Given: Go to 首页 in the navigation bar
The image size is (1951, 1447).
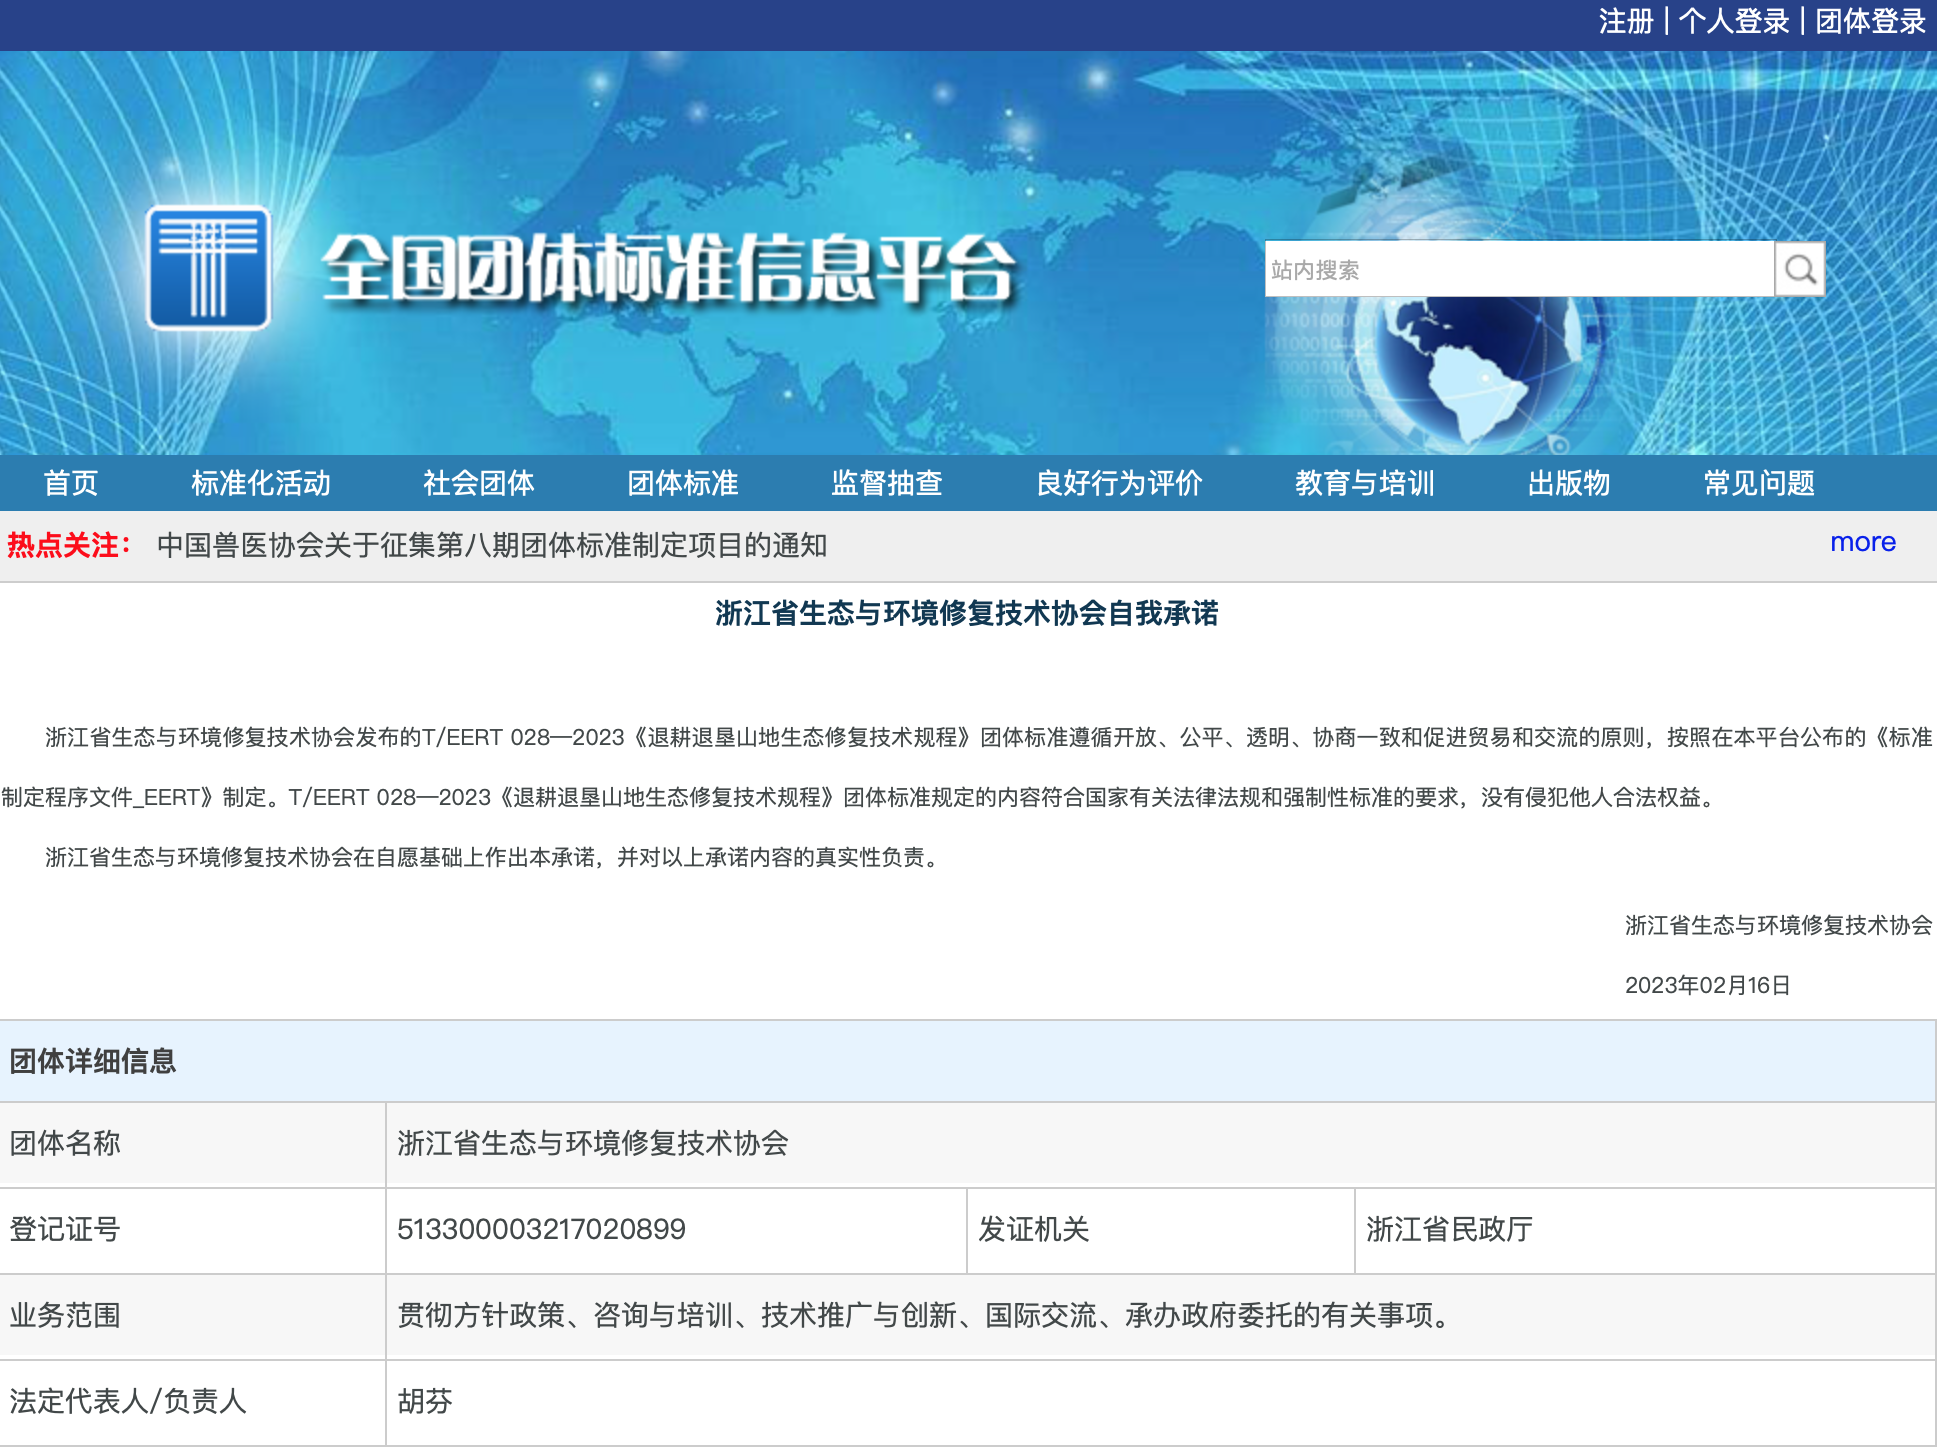Looking at the screenshot, I should (71, 483).
